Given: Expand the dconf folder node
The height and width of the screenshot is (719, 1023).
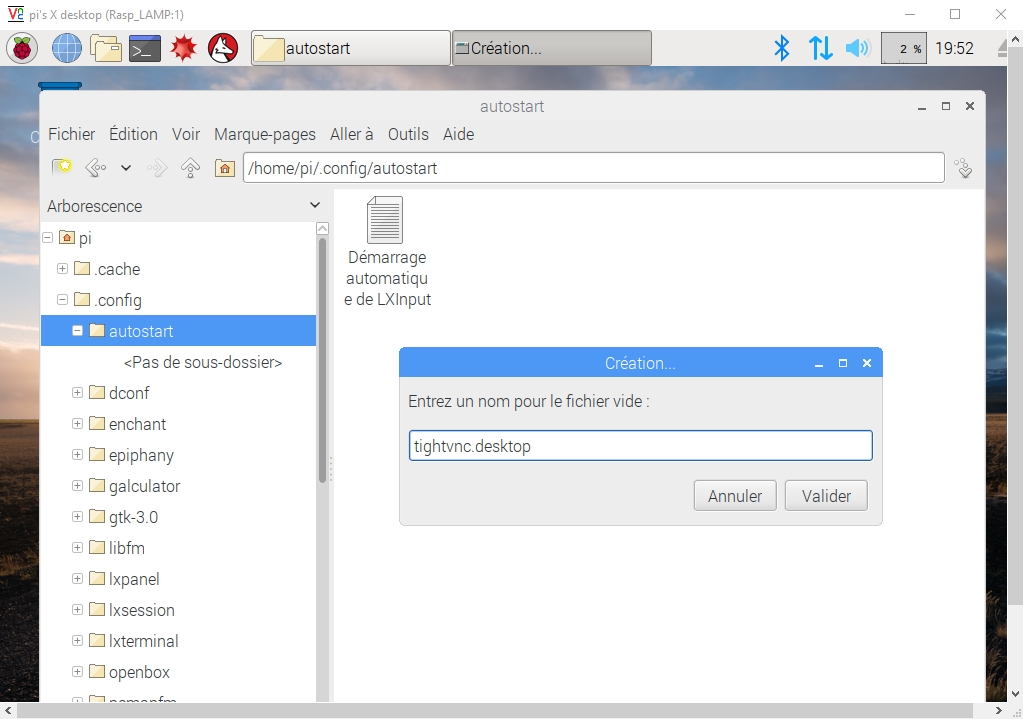Looking at the screenshot, I should (x=77, y=392).
